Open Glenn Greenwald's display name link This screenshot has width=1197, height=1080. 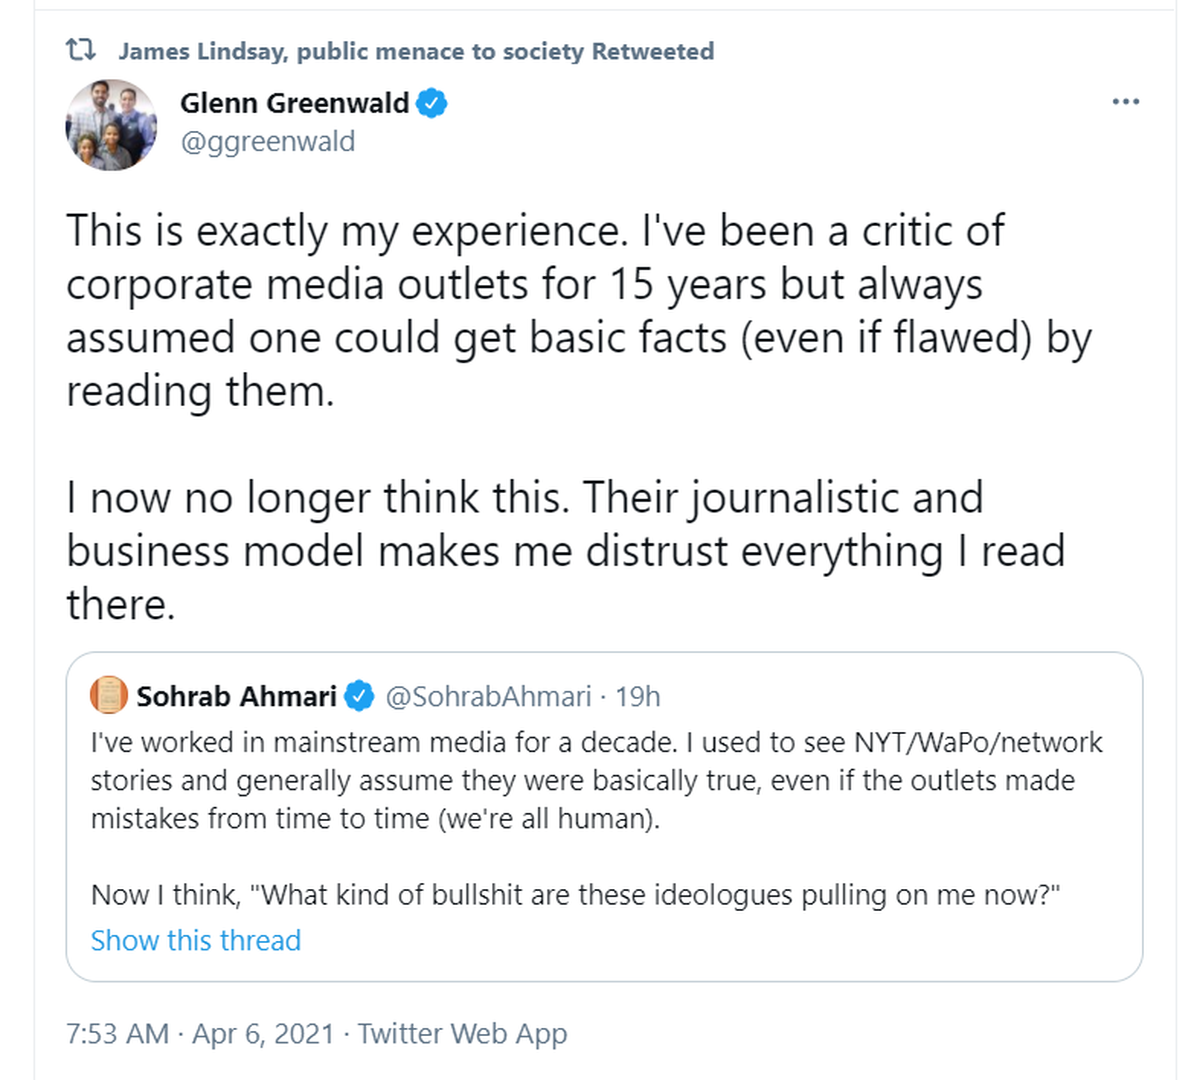(x=294, y=103)
